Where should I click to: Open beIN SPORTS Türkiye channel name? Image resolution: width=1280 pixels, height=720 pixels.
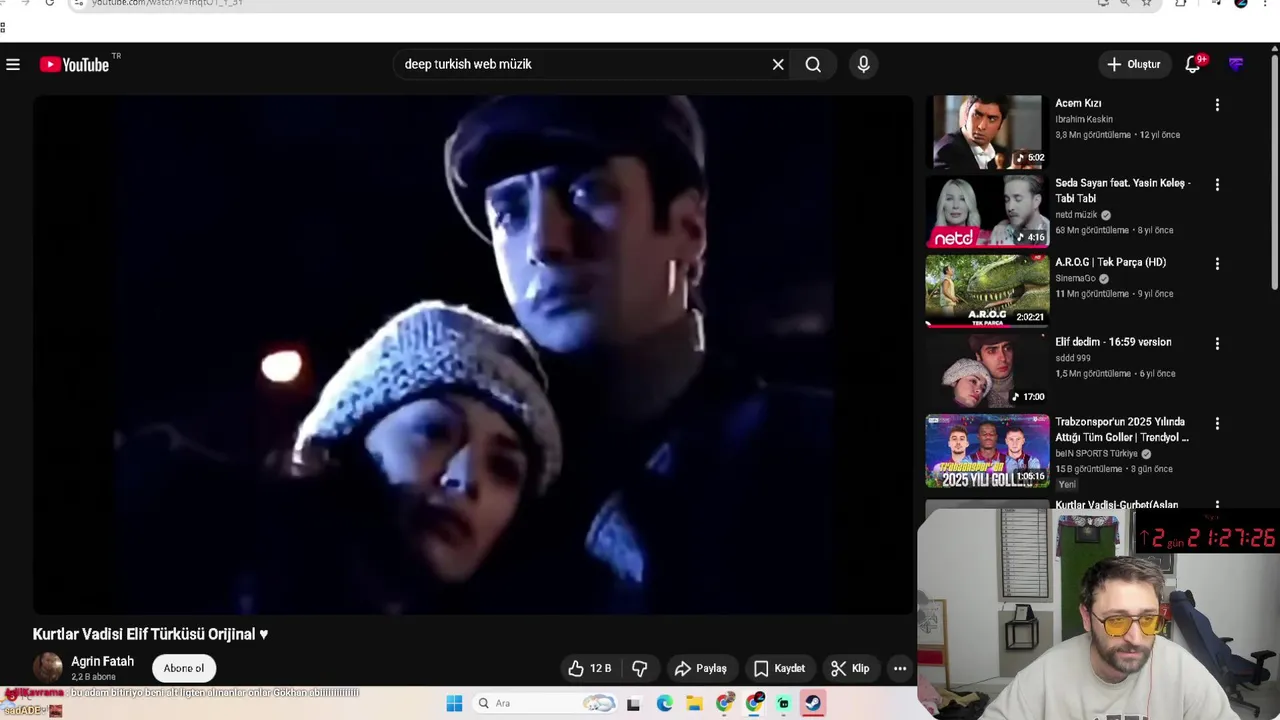coord(1096,453)
